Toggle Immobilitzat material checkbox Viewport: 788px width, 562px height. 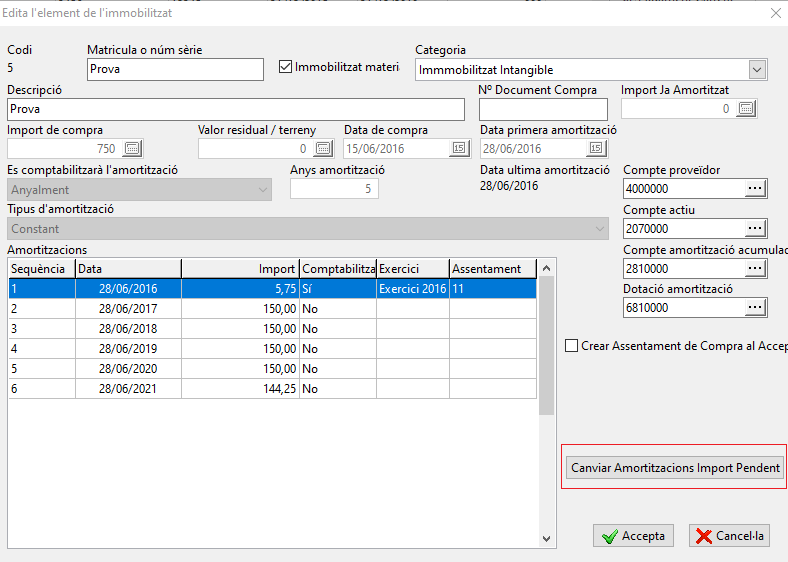(285, 67)
